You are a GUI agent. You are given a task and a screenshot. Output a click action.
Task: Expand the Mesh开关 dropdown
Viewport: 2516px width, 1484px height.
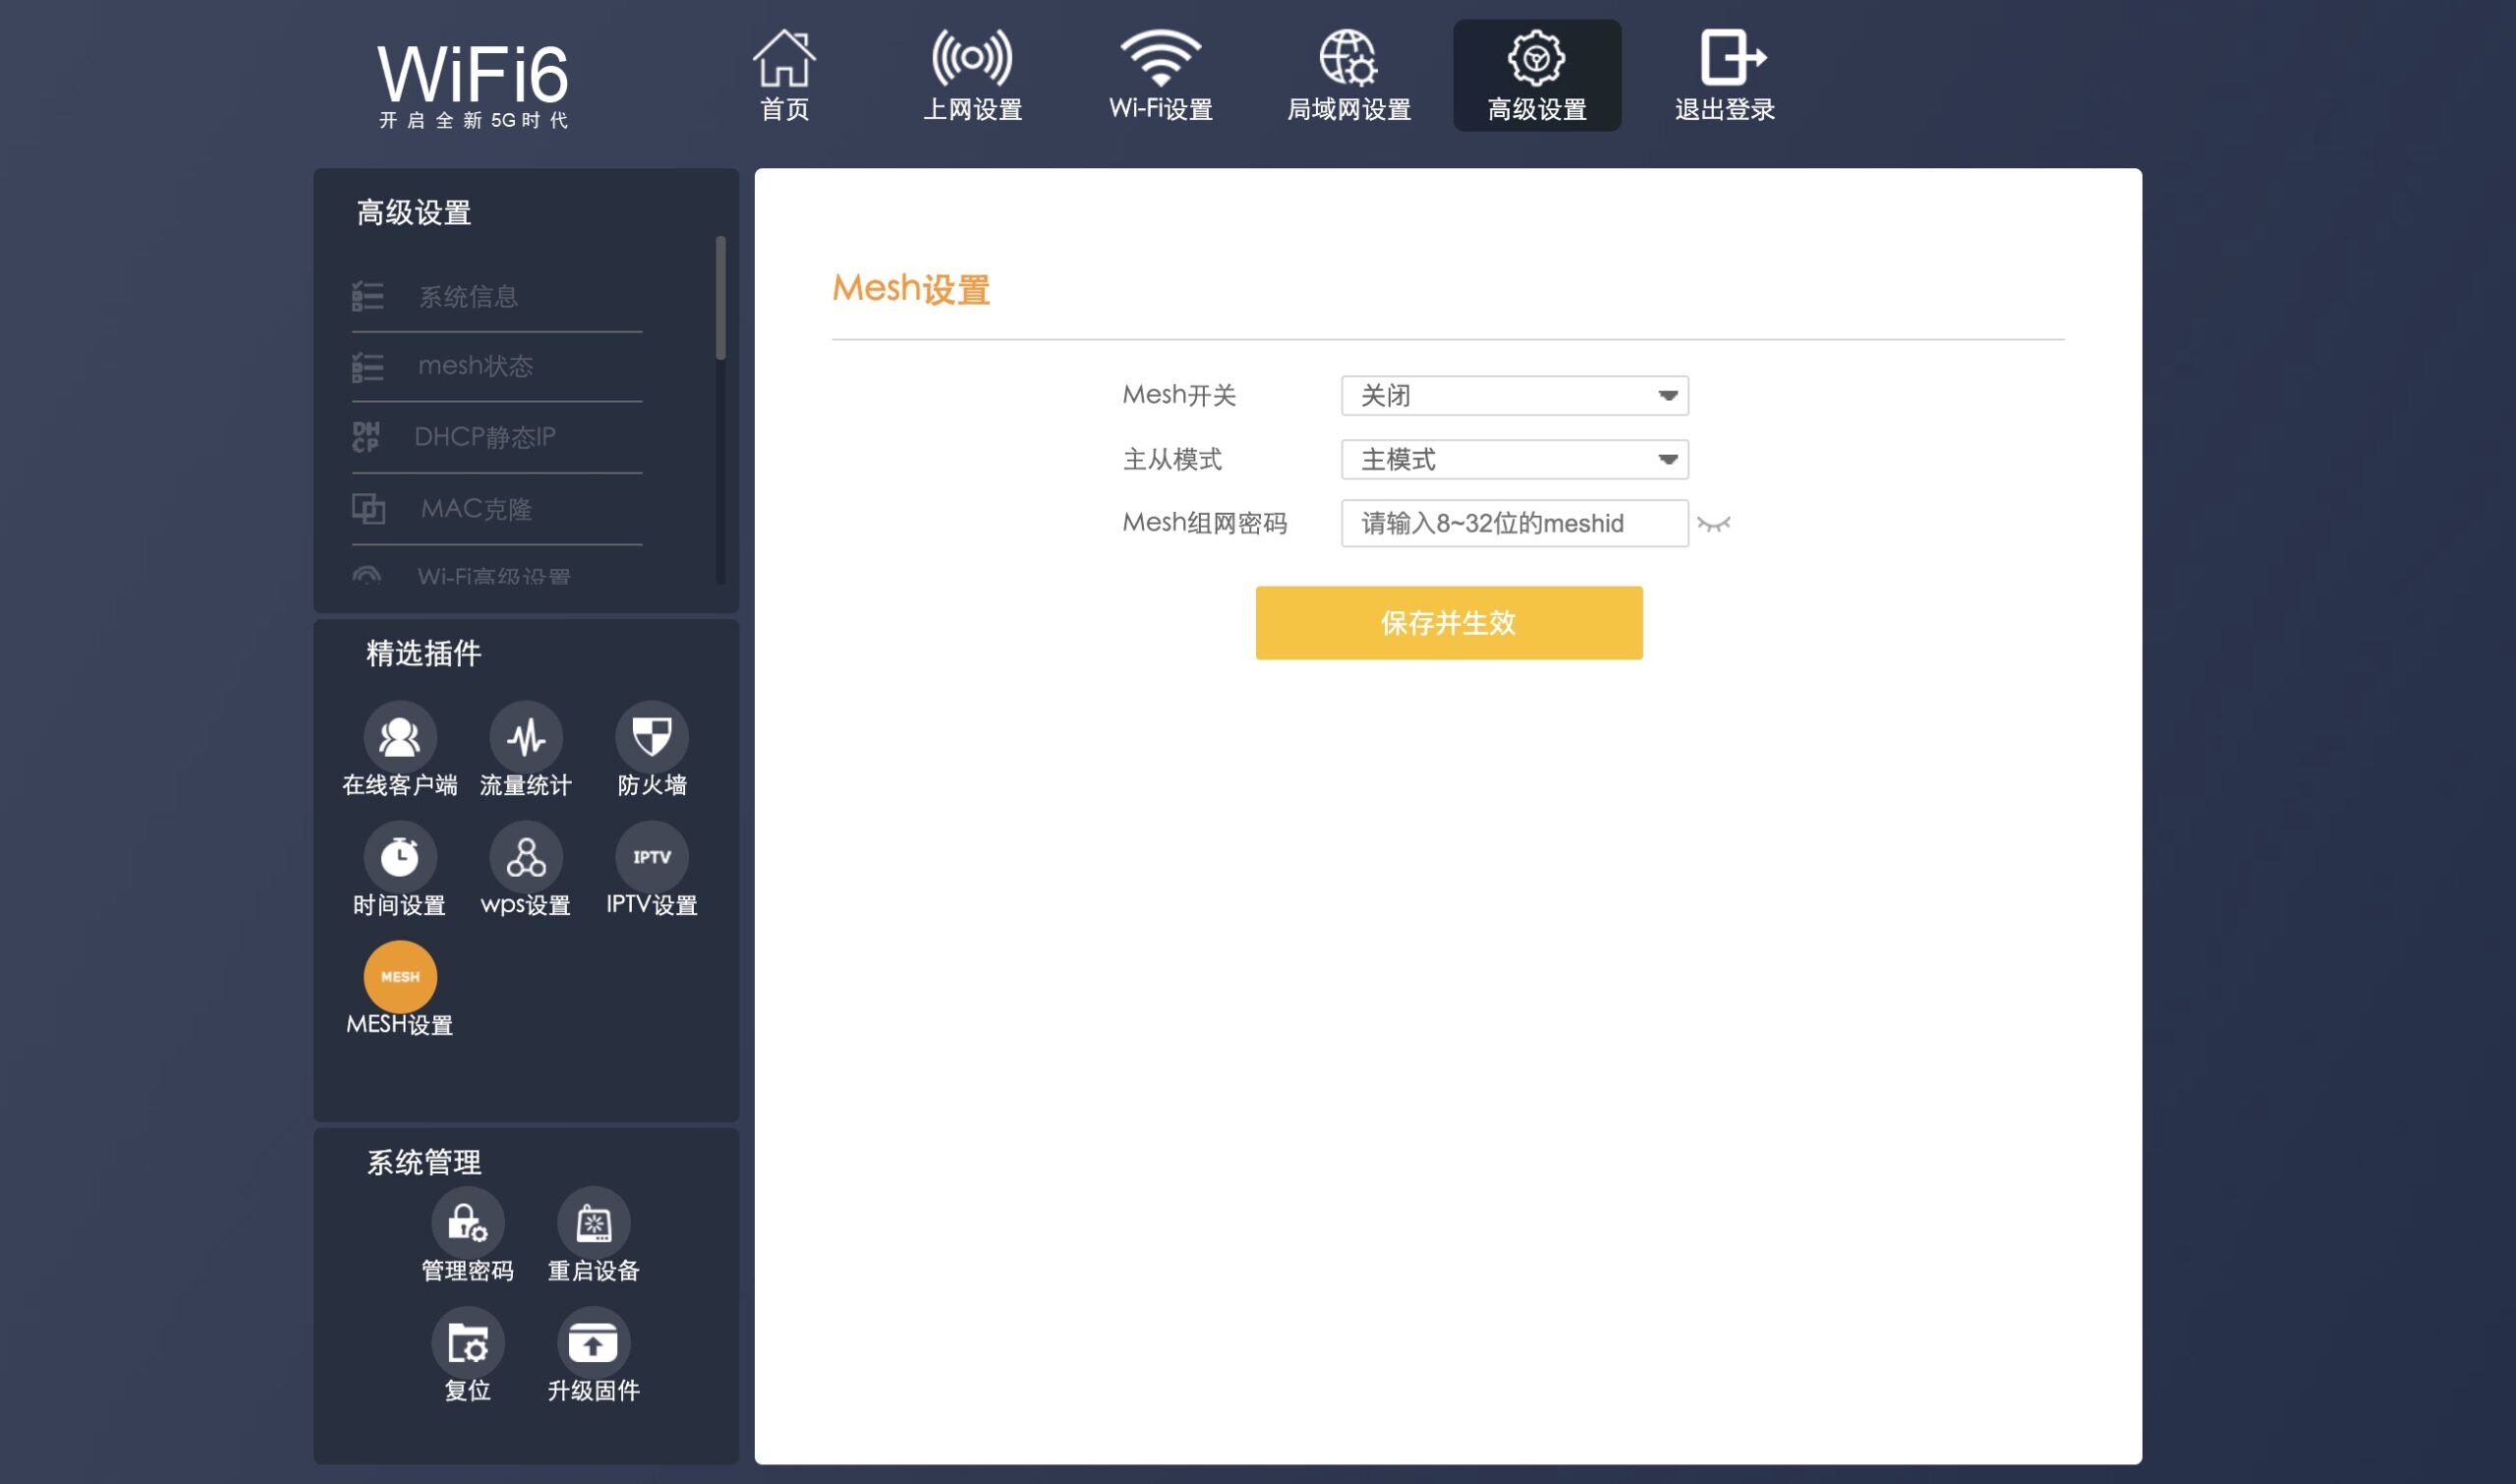coord(1514,396)
